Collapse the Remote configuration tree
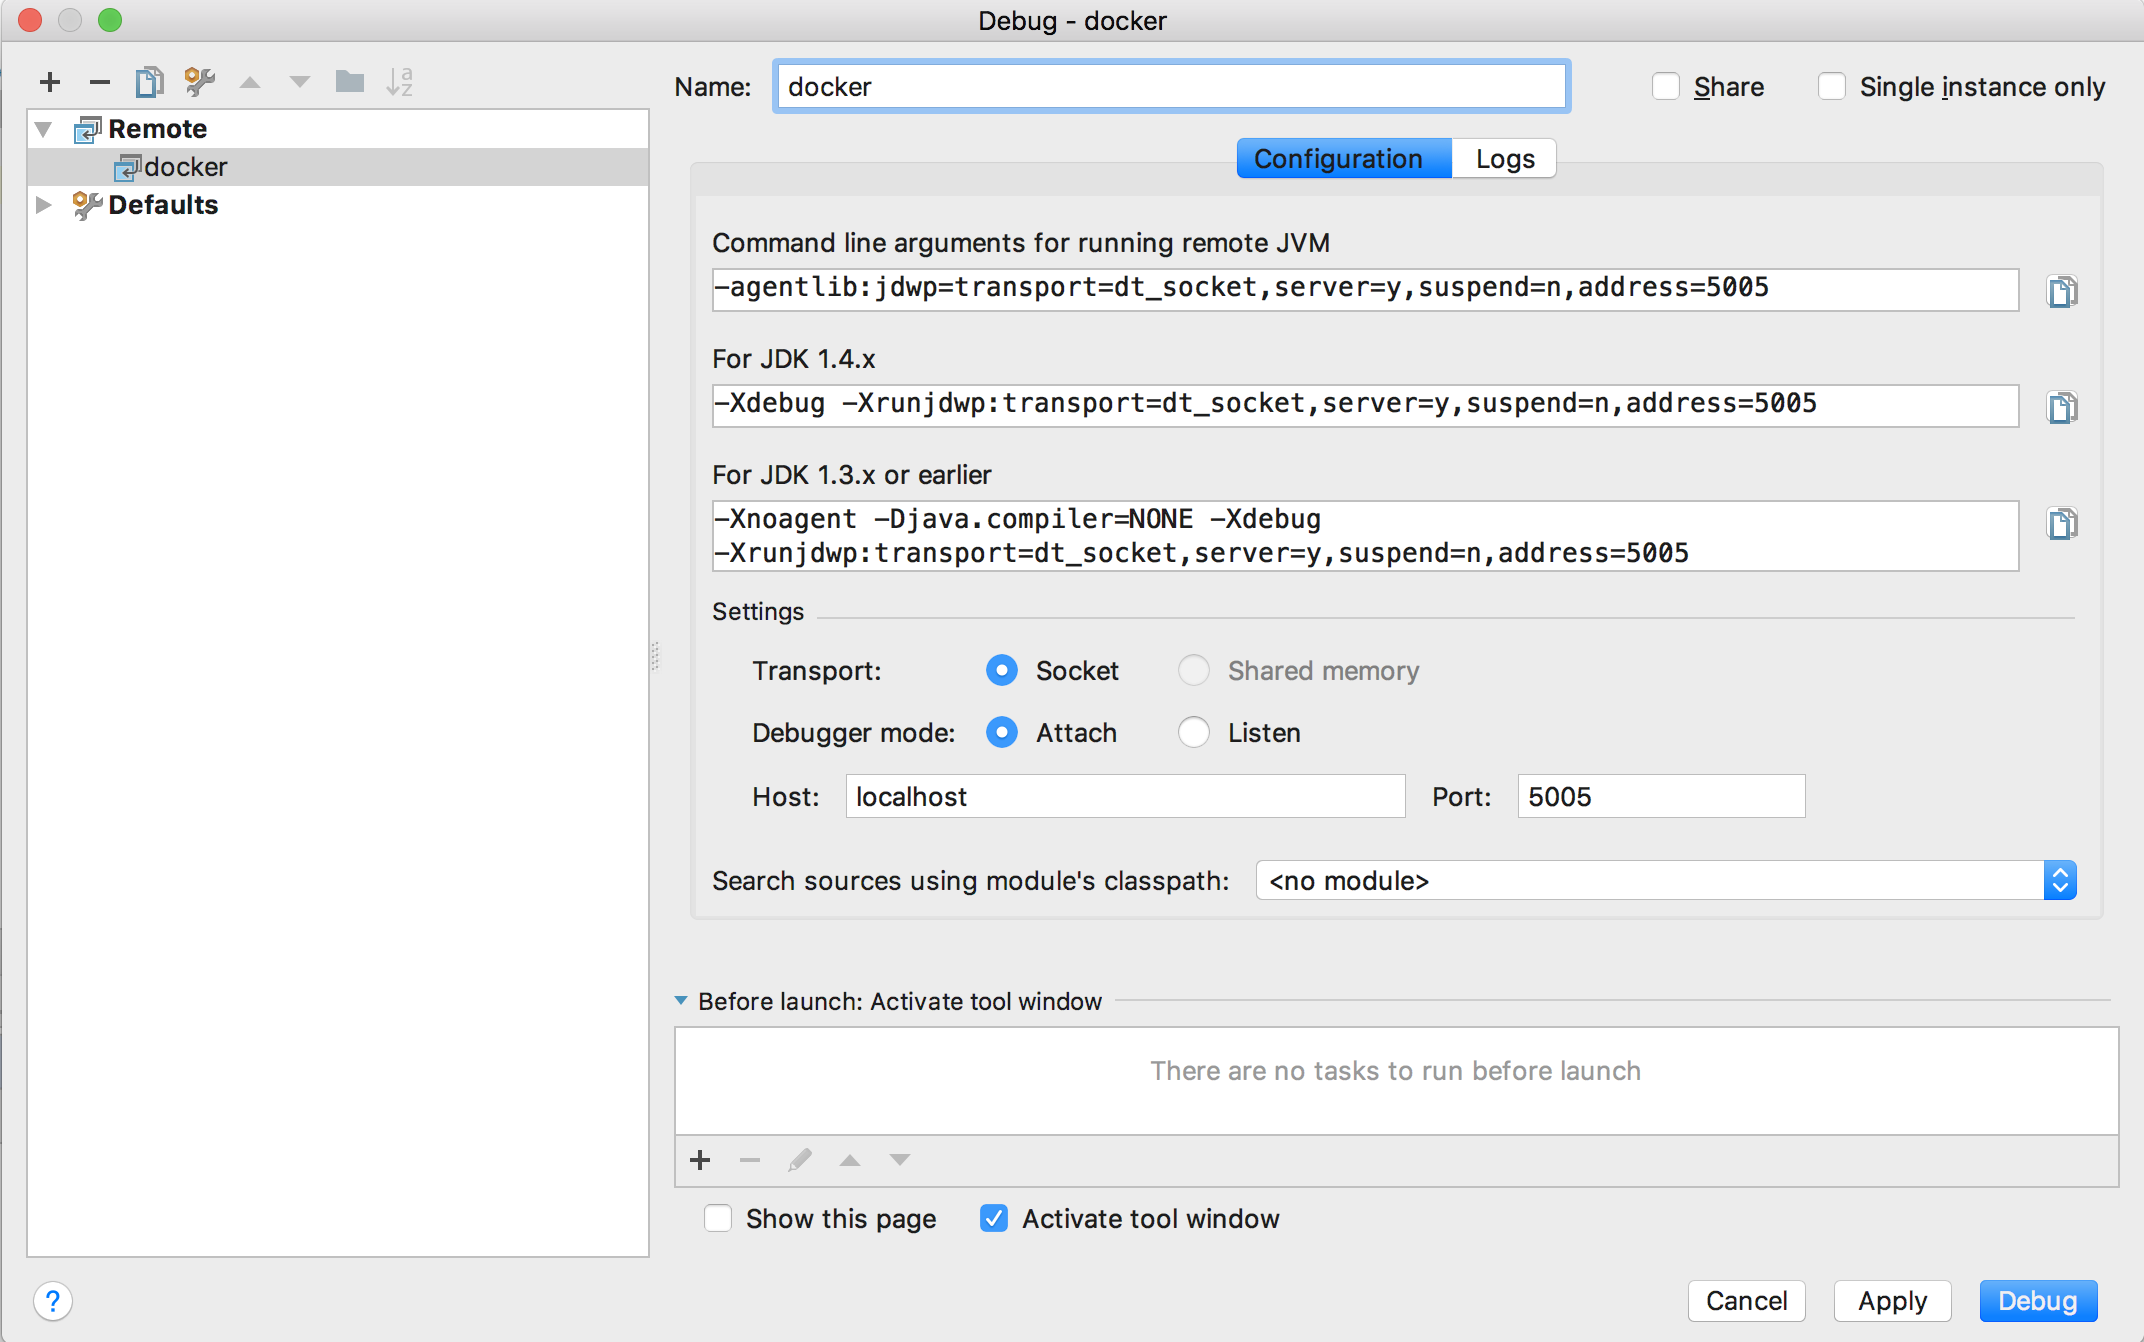 pyautogui.click(x=42, y=128)
